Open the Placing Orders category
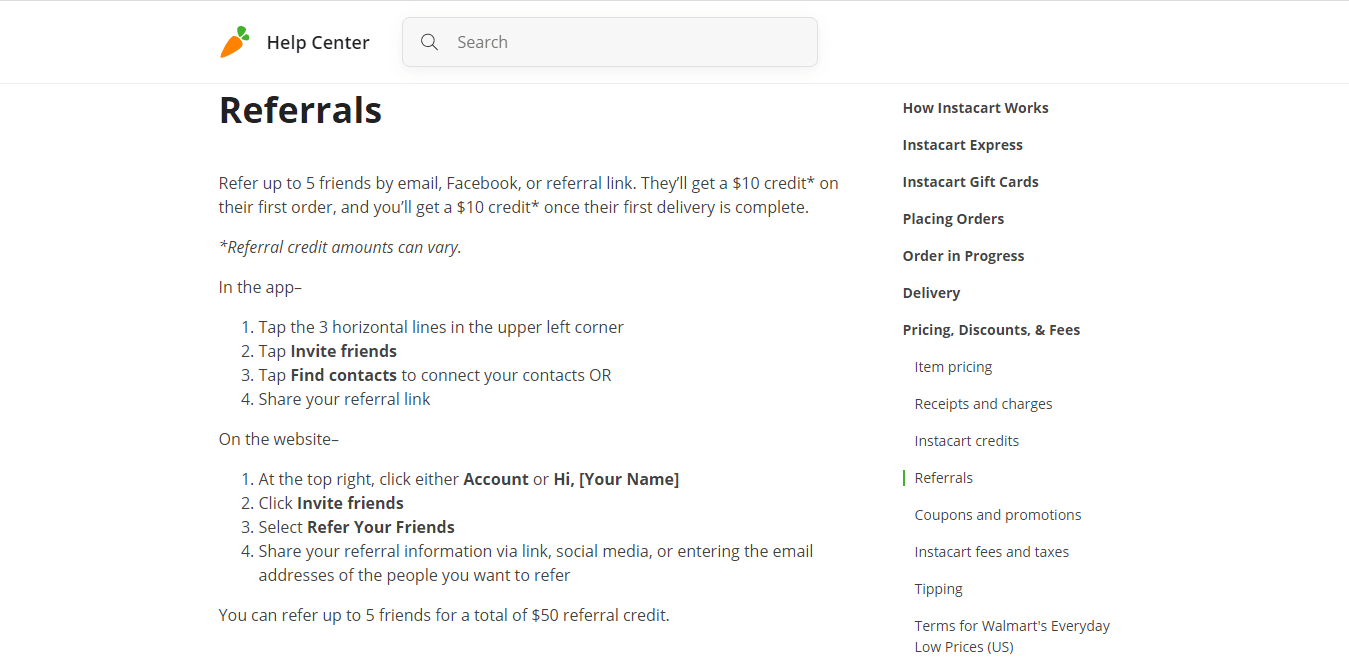1349x657 pixels. 953,219
